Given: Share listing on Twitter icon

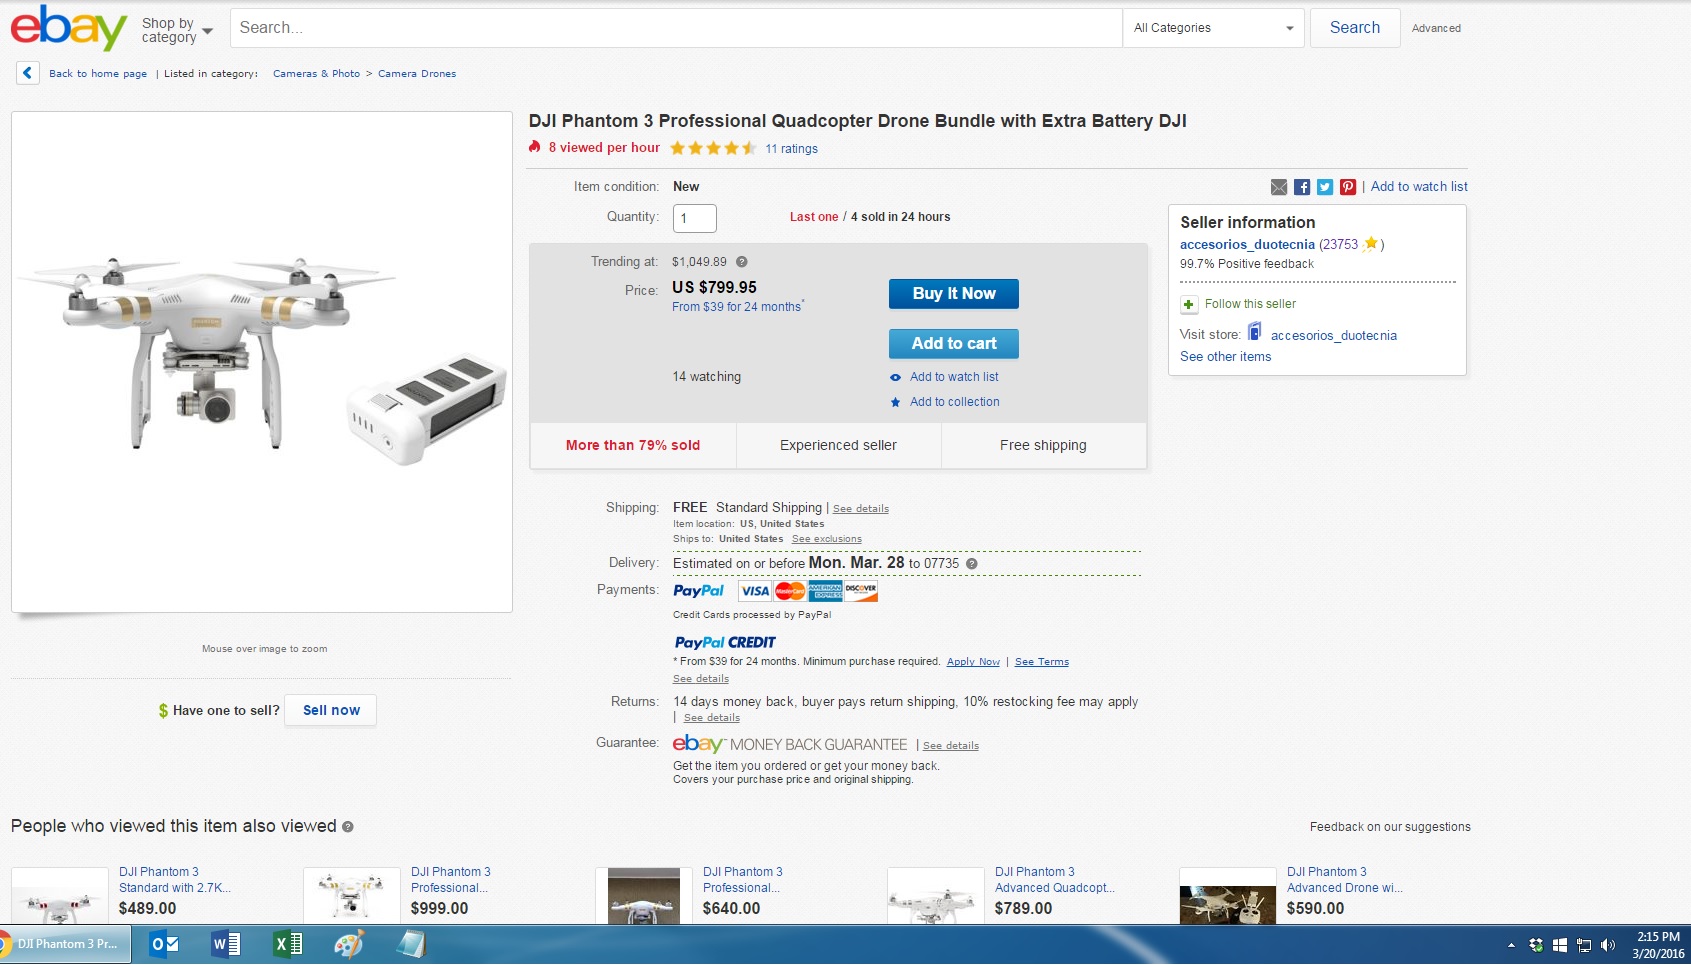Looking at the screenshot, I should [1325, 187].
